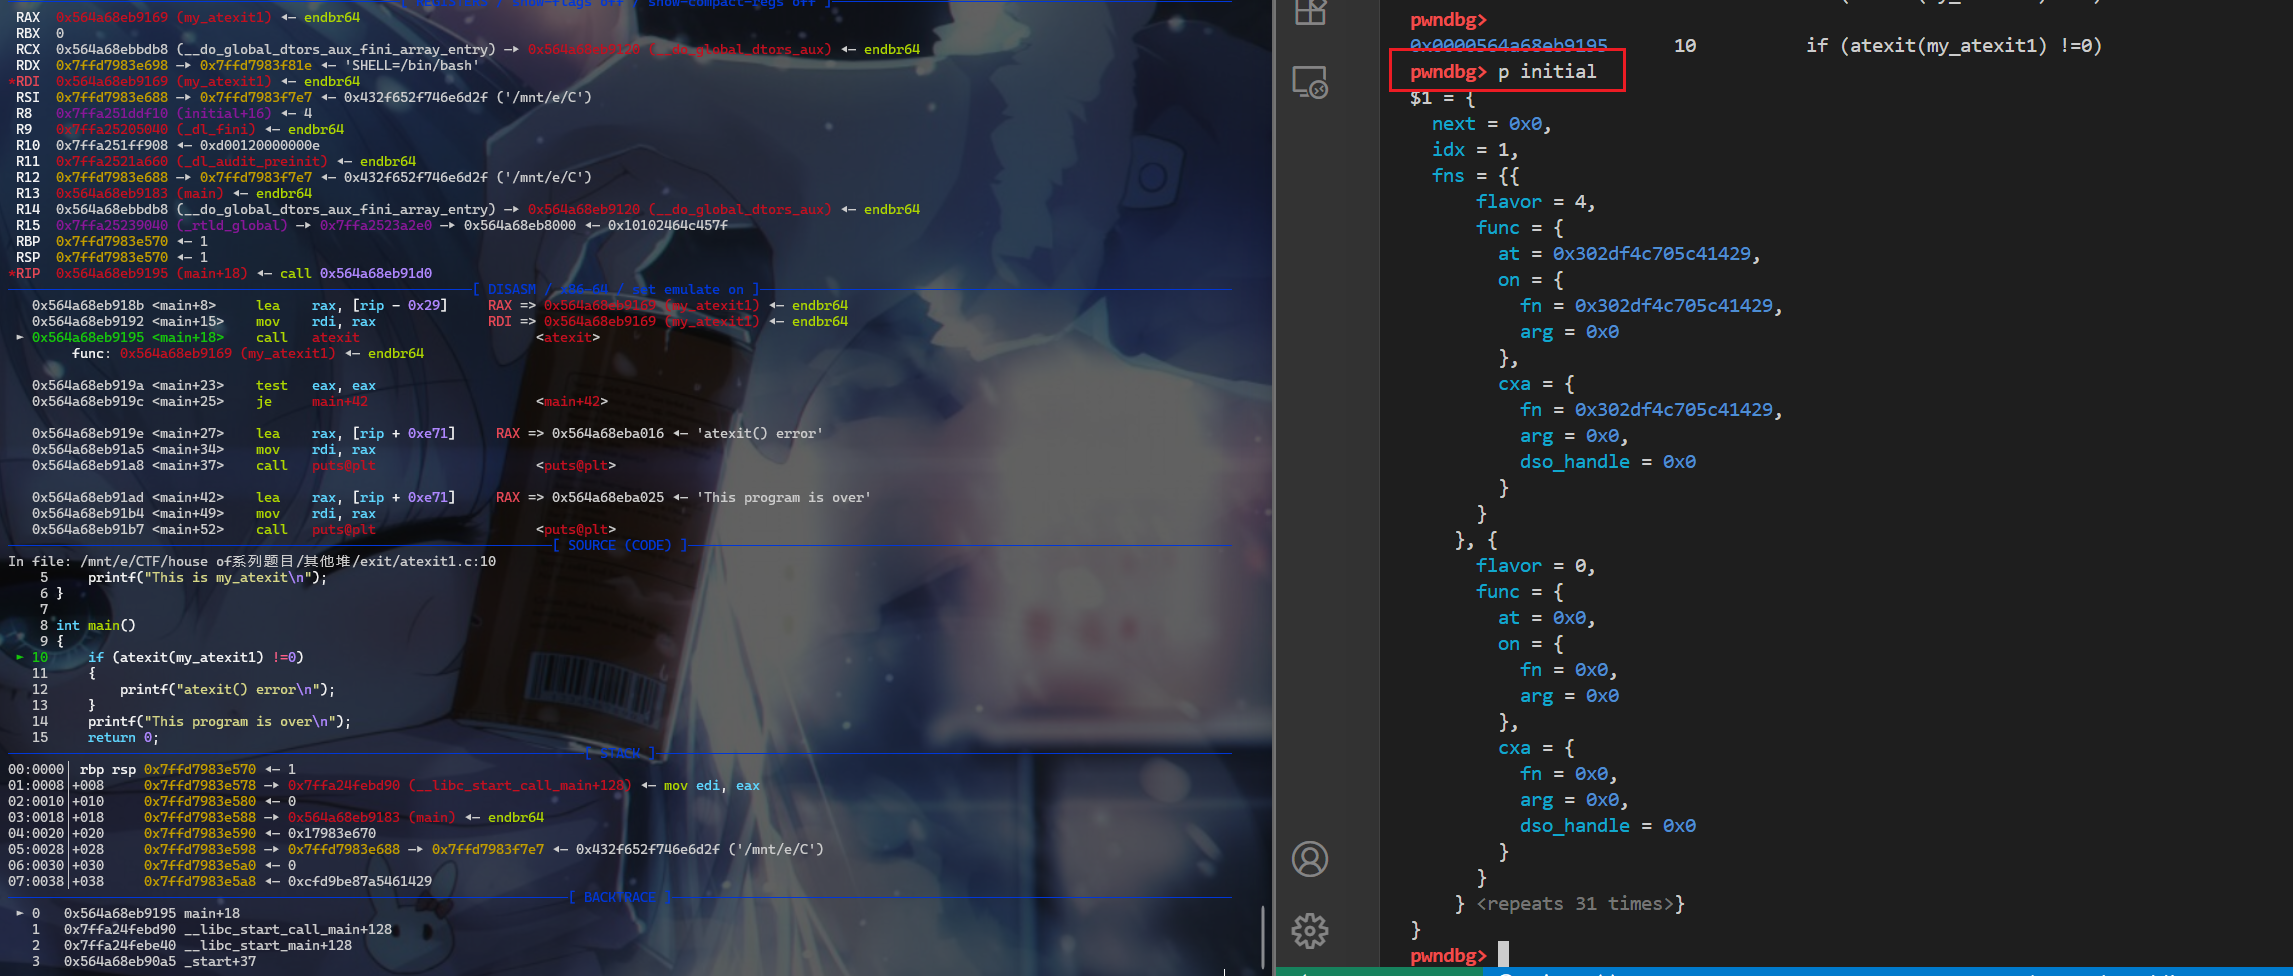Click the 'idx = 1' output line
The width and height of the screenshot is (2293, 976).
(1474, 149)
